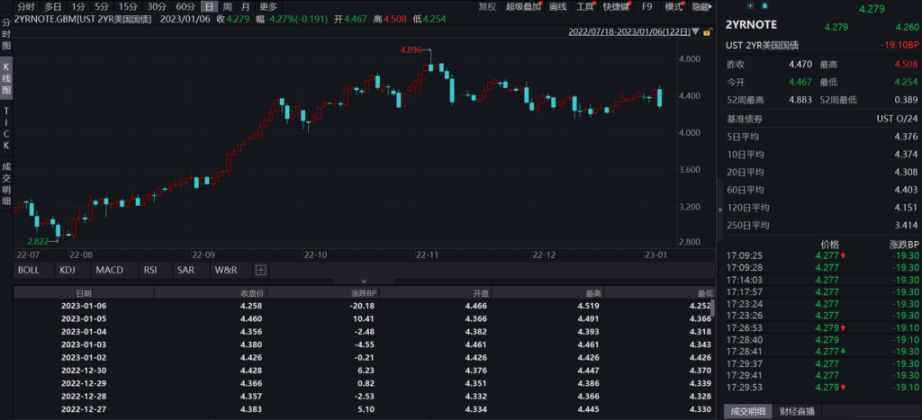922x420 pixels.
Task: Select the 分时图 side tab
Action: tap(6, 32)
